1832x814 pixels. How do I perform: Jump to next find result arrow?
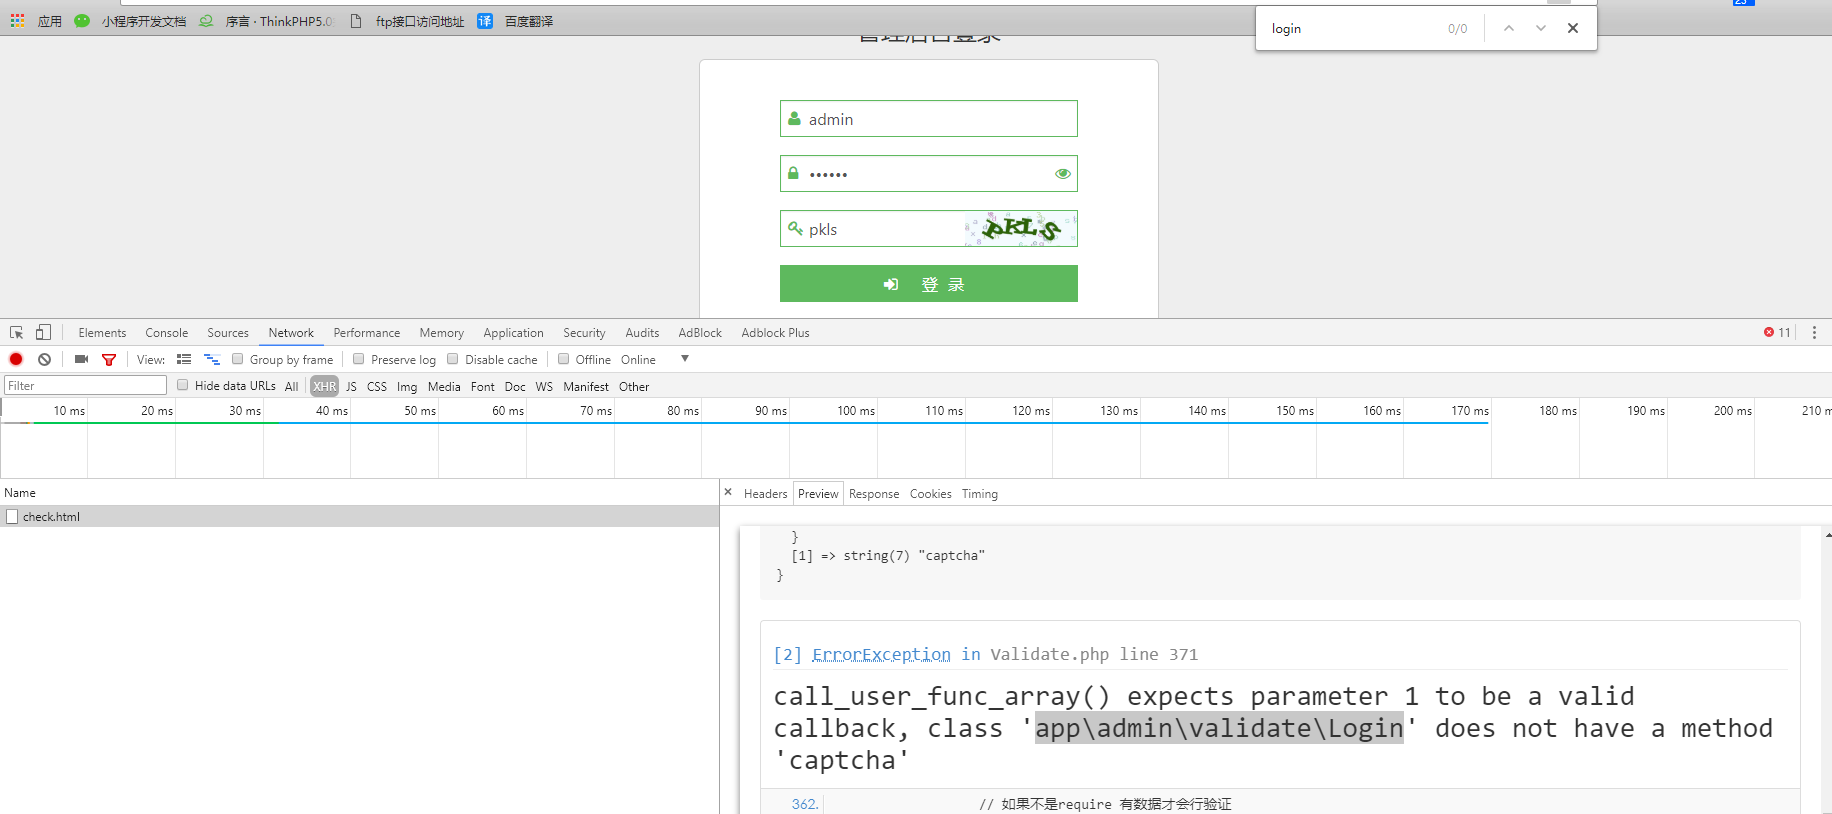[x=1540, y=28]
